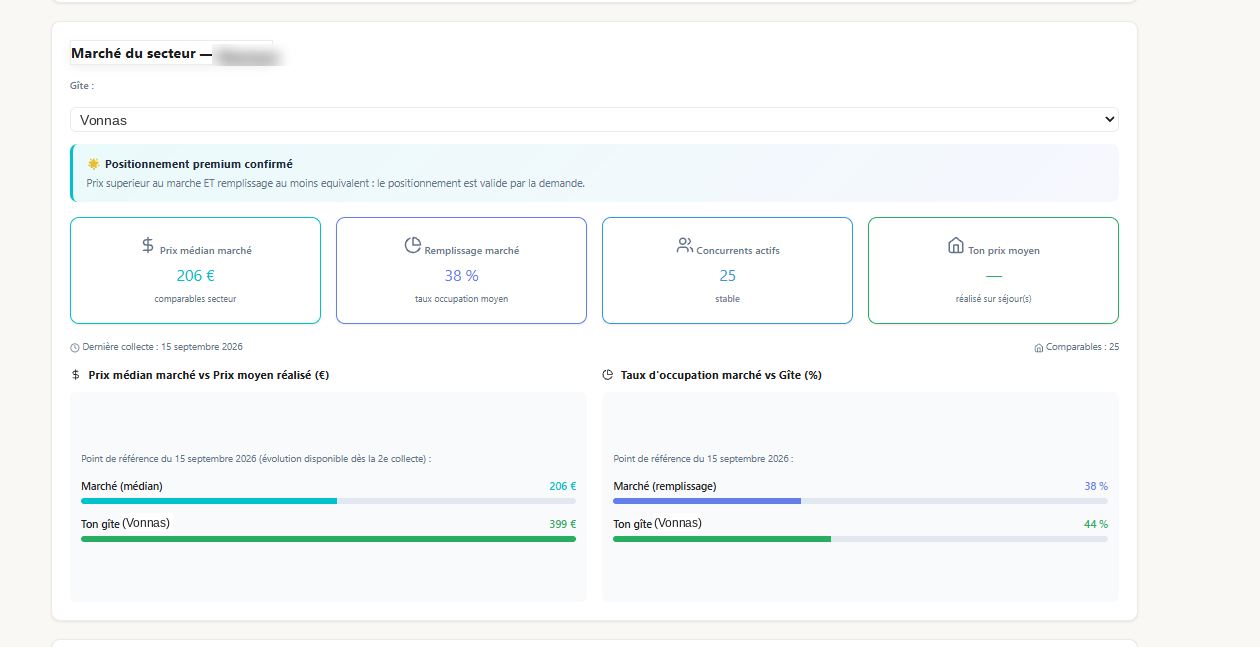Viewport: 1260px width, 647px height.
Task: Click the "Taux d'occupation marché vs Gîte (%)" heading
Action: [721, 375]
